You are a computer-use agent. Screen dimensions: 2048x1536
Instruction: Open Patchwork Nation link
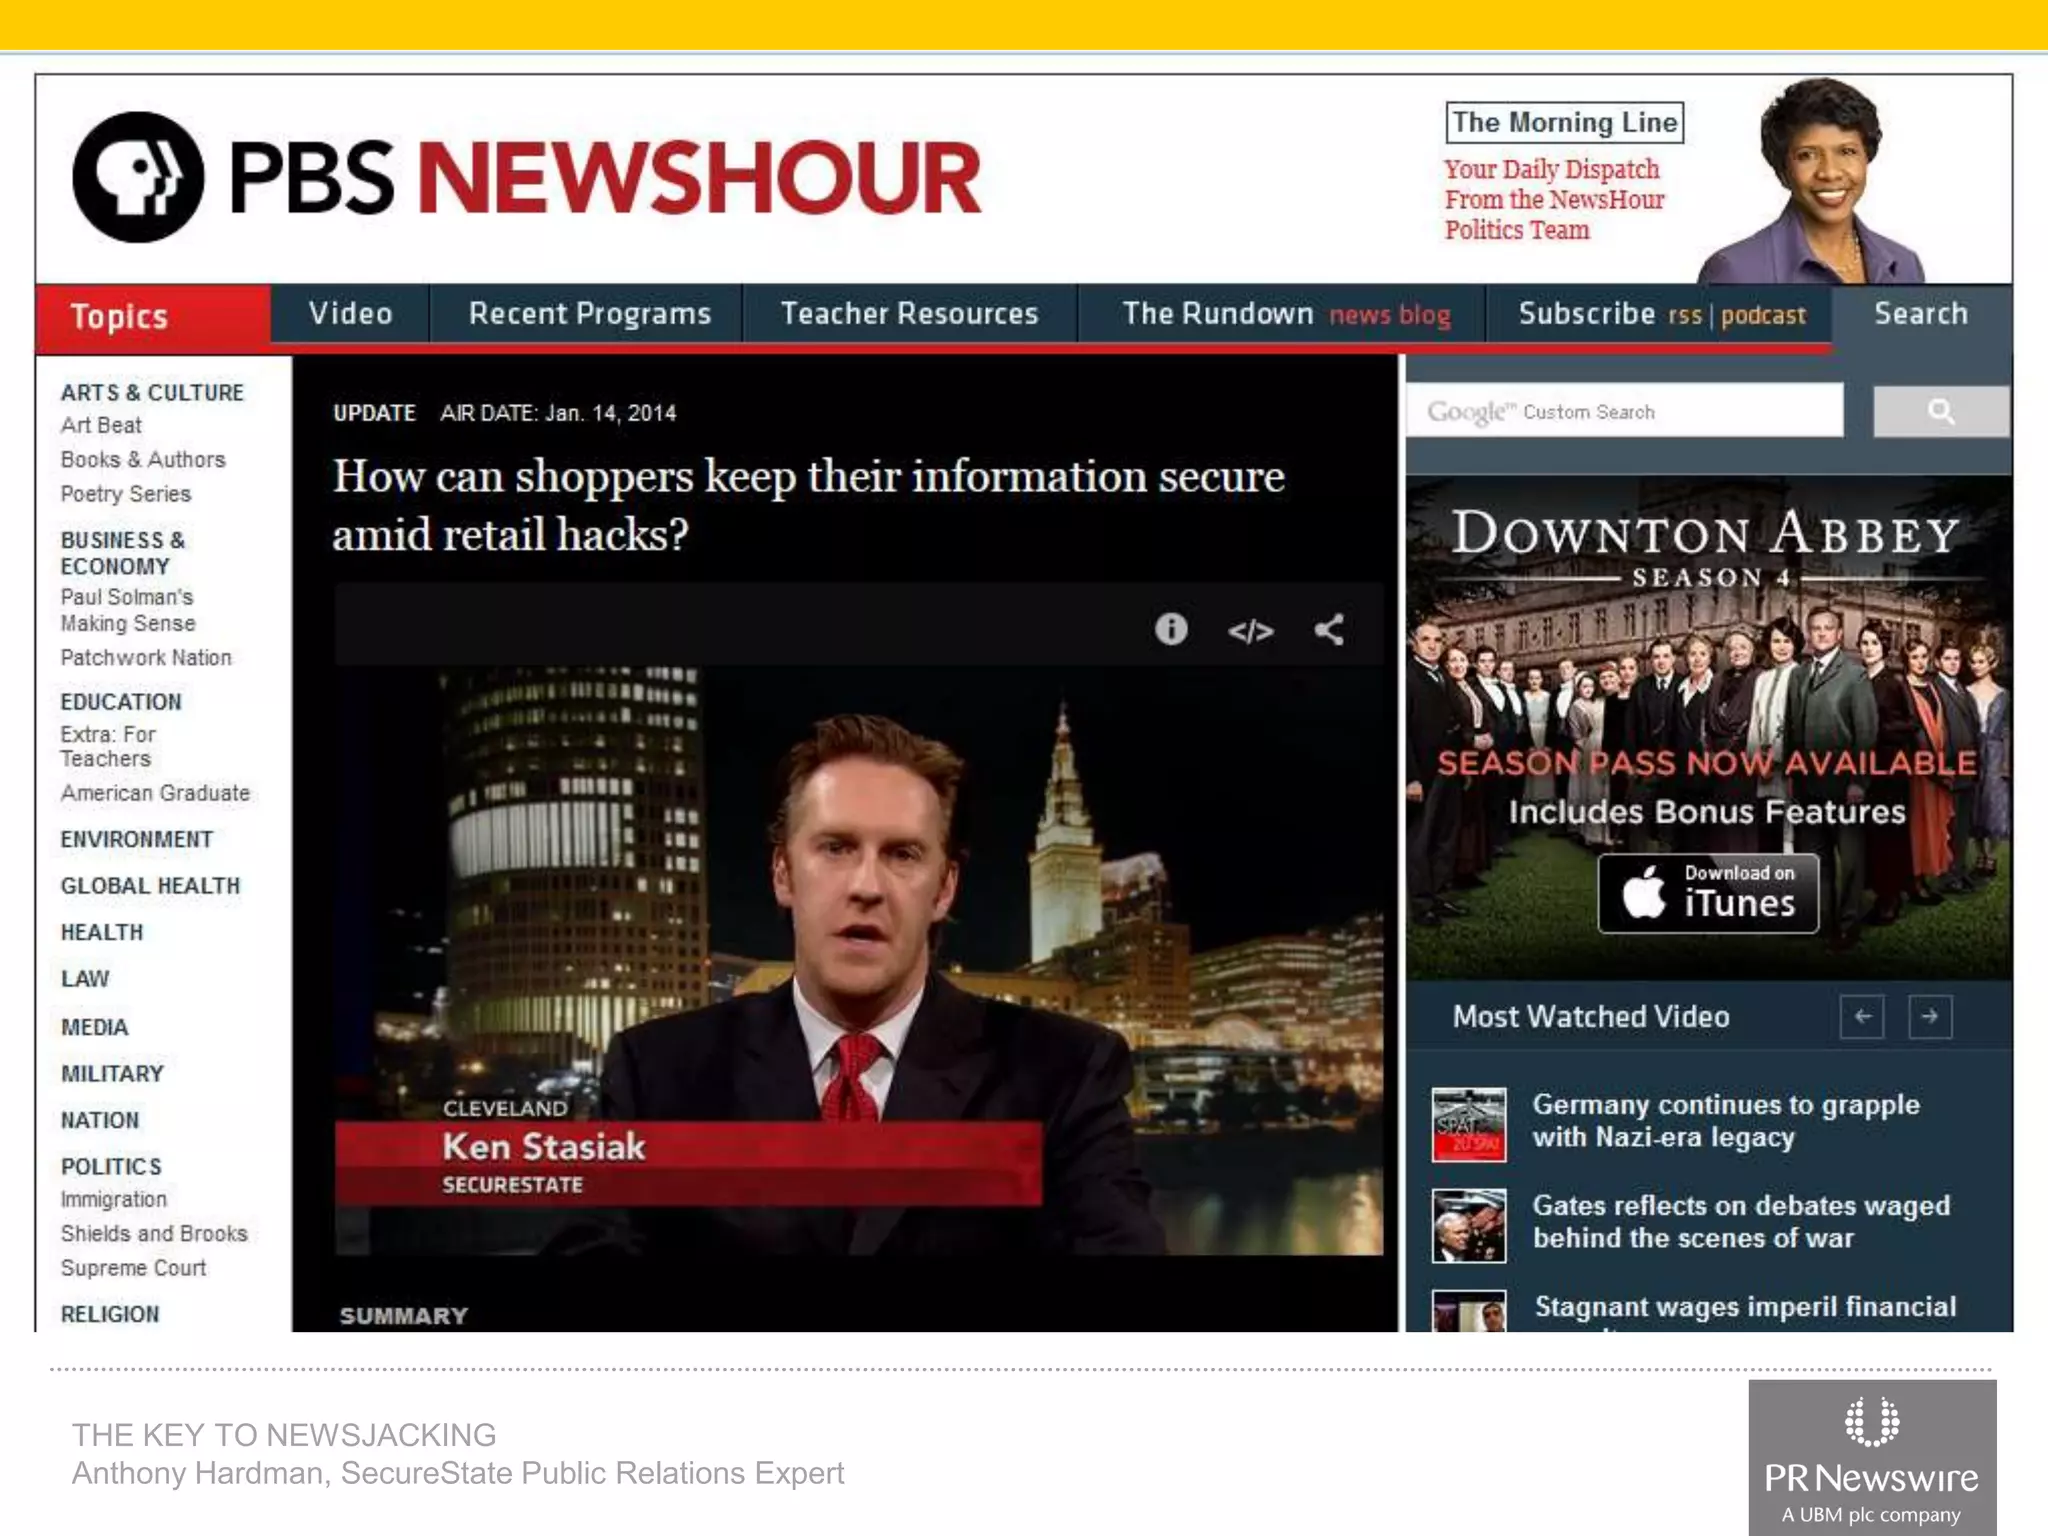point(146,658)
